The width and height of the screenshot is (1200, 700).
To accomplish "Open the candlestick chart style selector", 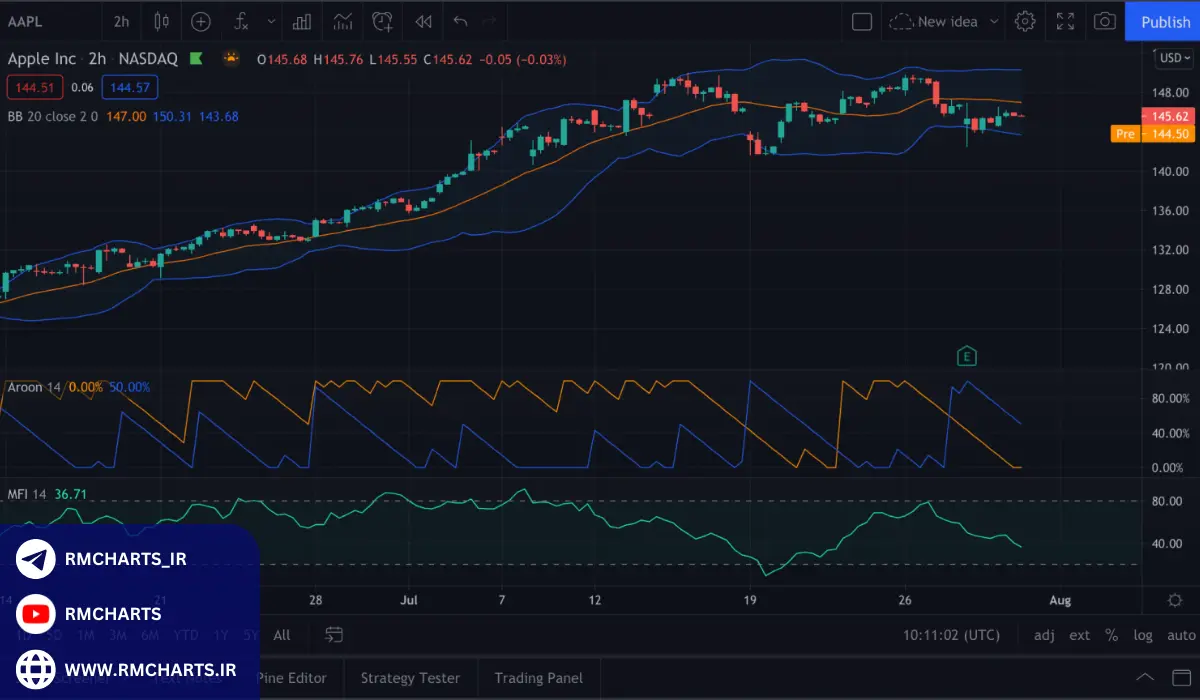I will click(162, 21).
